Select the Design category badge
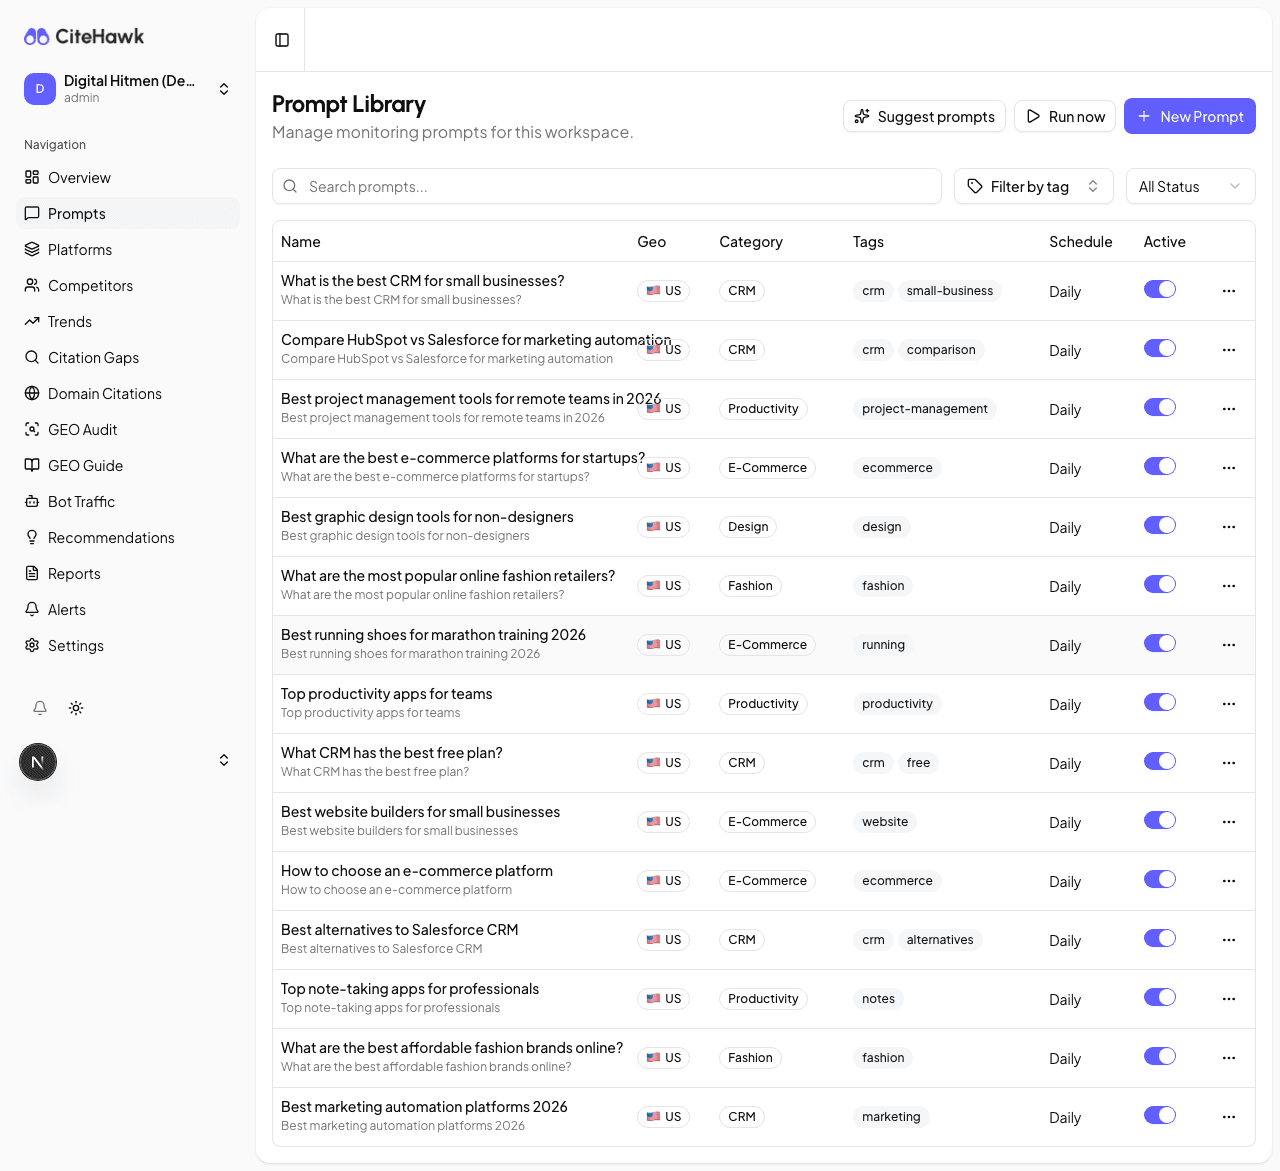The height and width of the screenshot is (1171, 1280). (x=748, y=527)
